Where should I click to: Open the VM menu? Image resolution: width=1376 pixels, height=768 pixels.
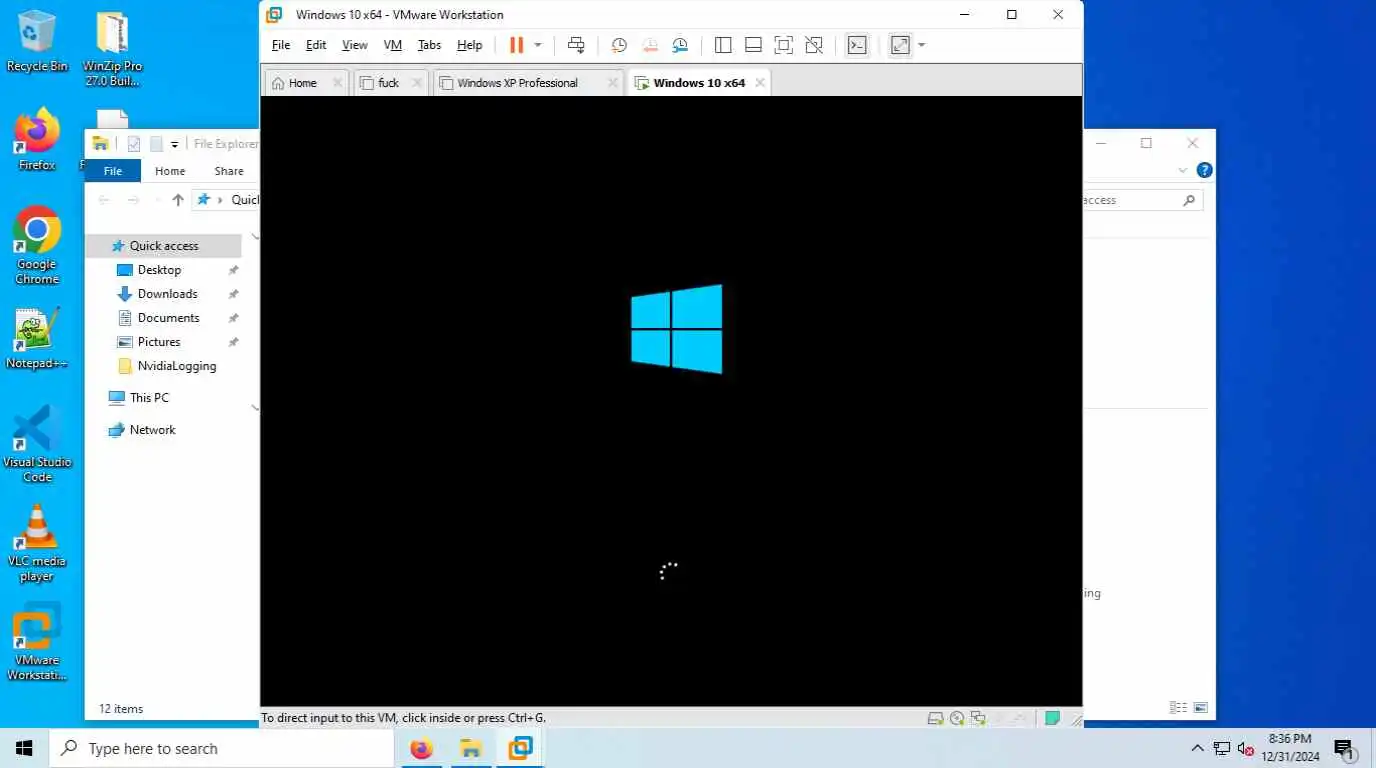tap(393, 45)
